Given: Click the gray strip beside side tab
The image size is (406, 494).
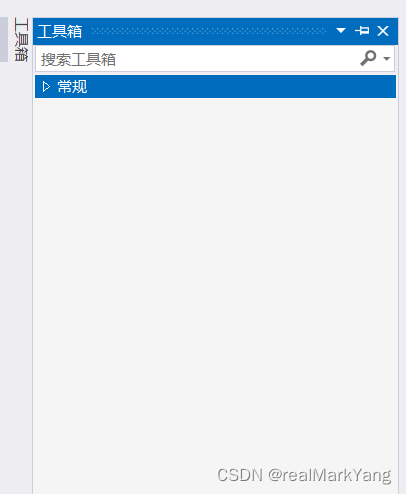Looking at the screenshot, I should tap(4, 40).
